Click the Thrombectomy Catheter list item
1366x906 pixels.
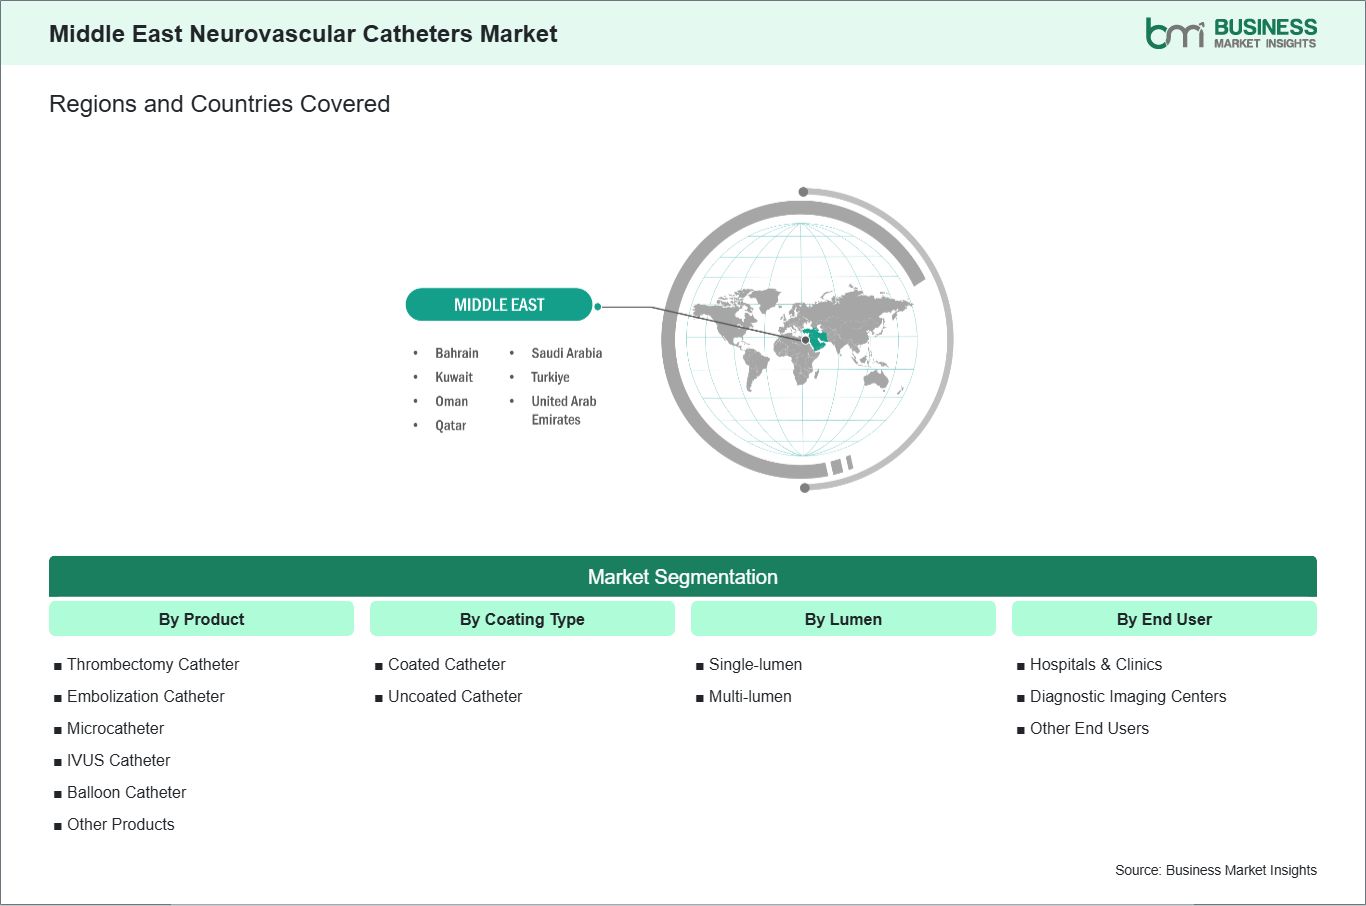click(x=153, y=664)
